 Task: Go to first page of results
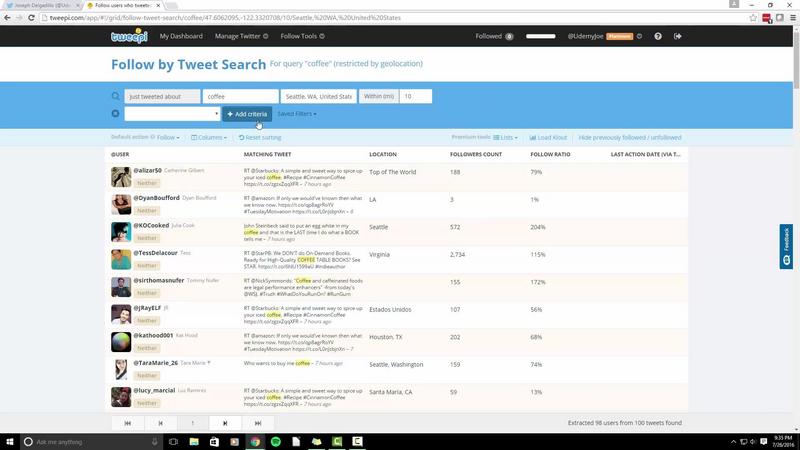128,423
